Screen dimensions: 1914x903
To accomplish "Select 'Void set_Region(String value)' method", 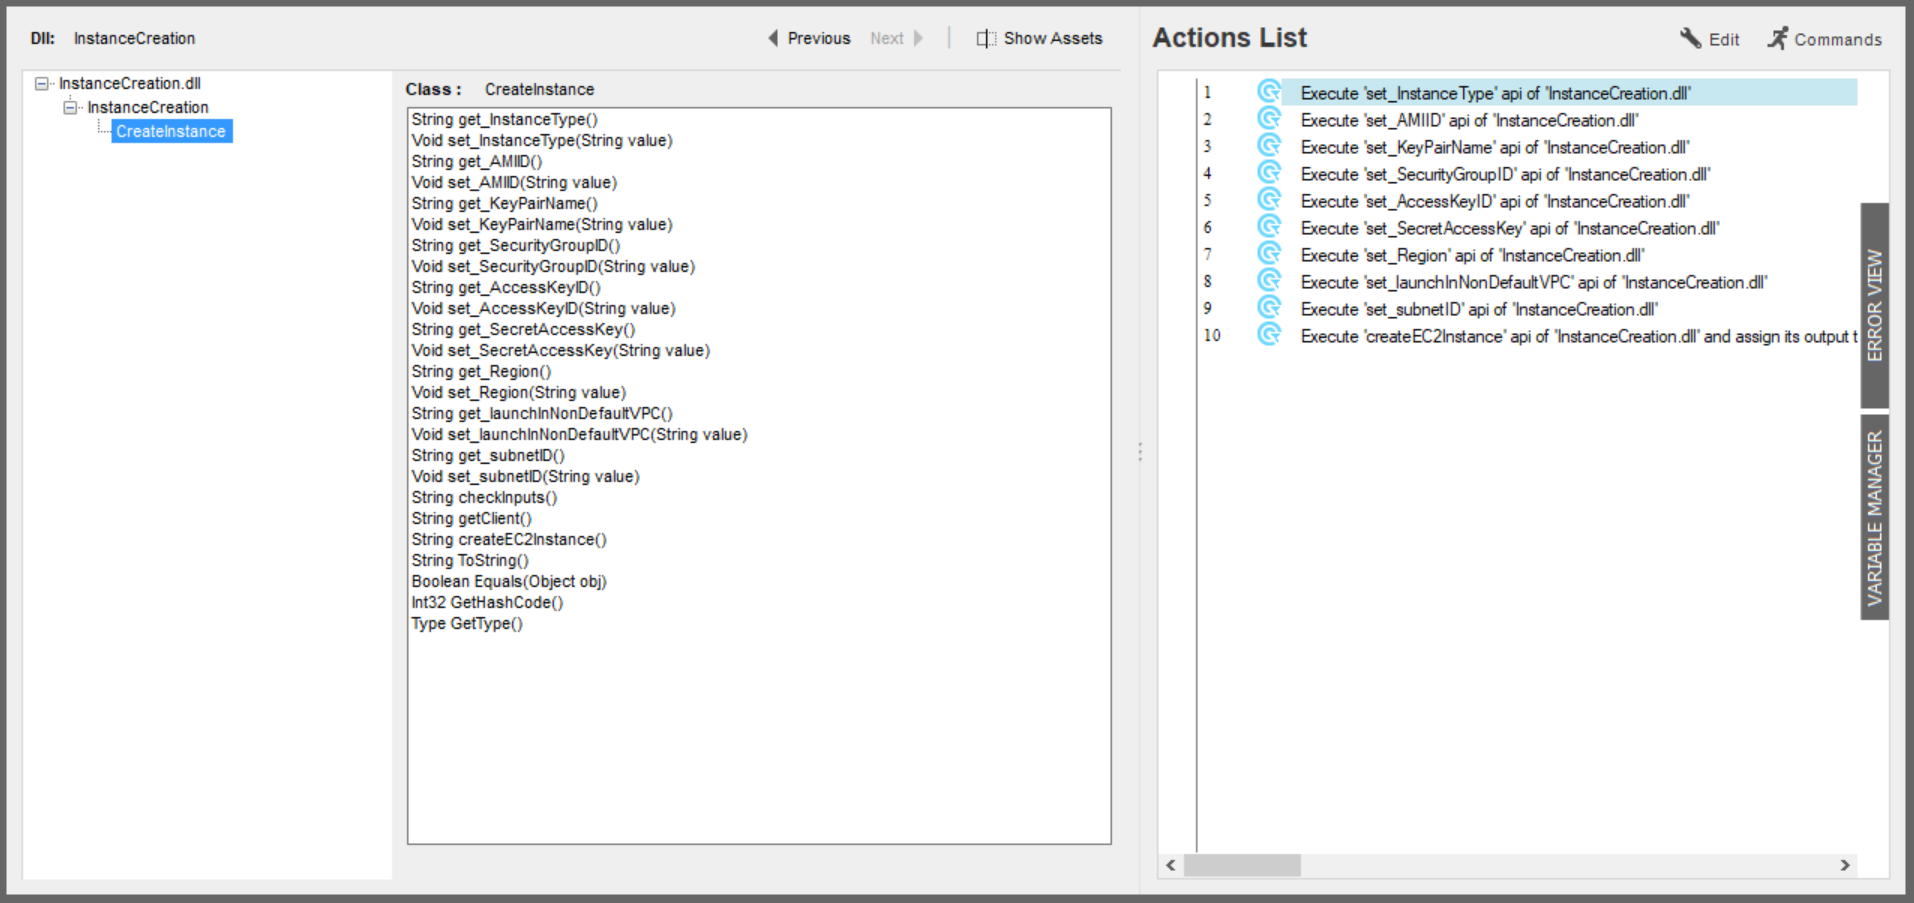I will point(519,392).
